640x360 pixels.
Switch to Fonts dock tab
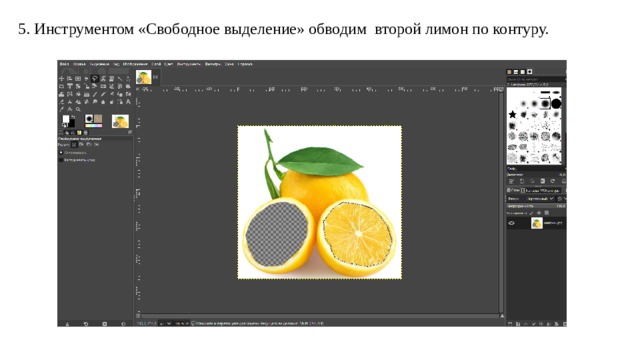(516, 72)
